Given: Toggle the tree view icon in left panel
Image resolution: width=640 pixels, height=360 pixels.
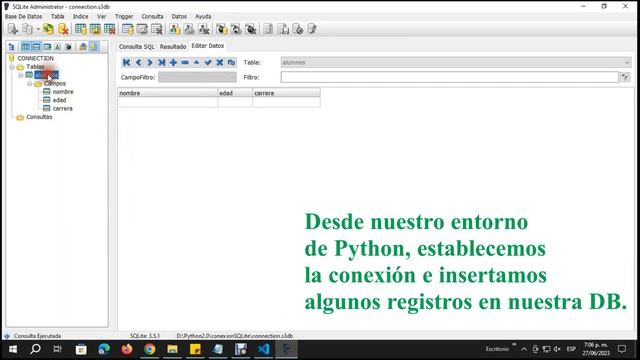Looking at the screenshot, I should point(11,47).
